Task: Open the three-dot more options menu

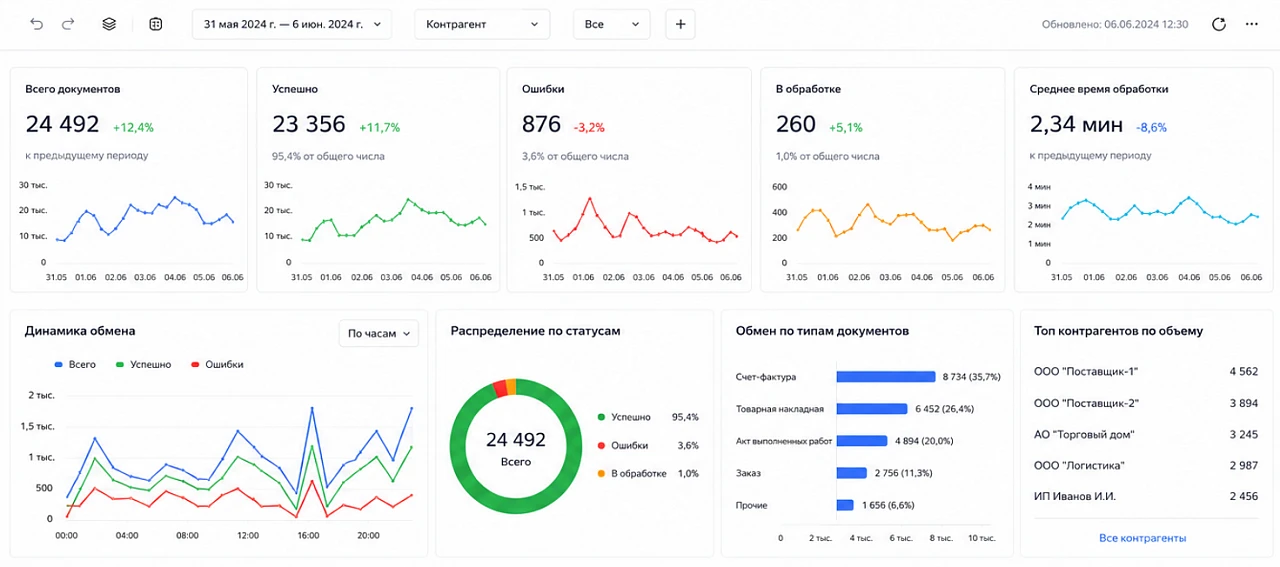Action: click(1252, 24)
